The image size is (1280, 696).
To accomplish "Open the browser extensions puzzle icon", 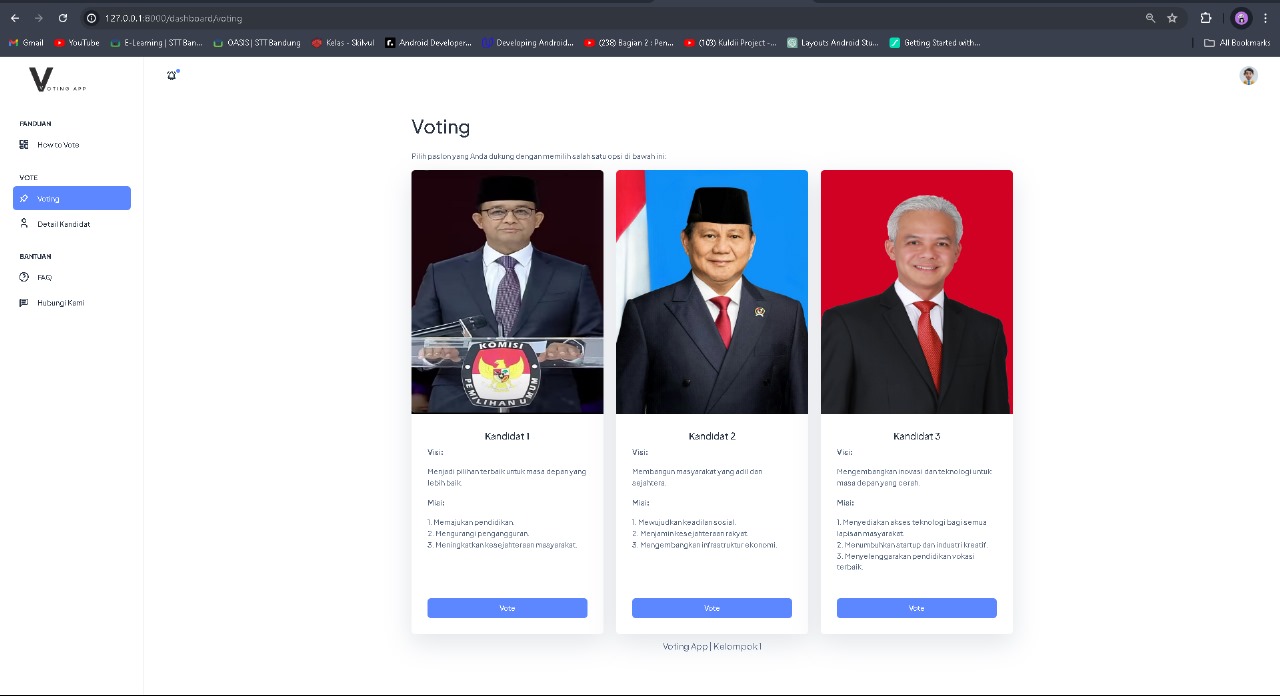I will (1206, 18).
